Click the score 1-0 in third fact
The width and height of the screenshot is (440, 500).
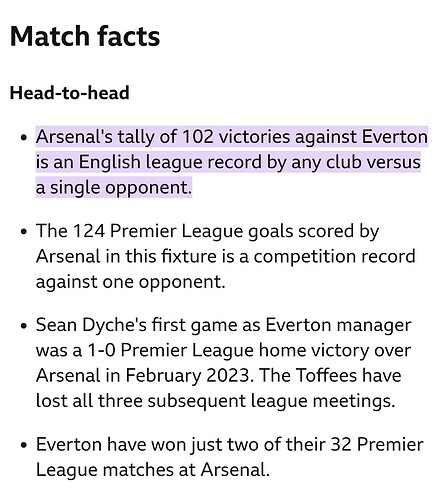click(101, 350)
